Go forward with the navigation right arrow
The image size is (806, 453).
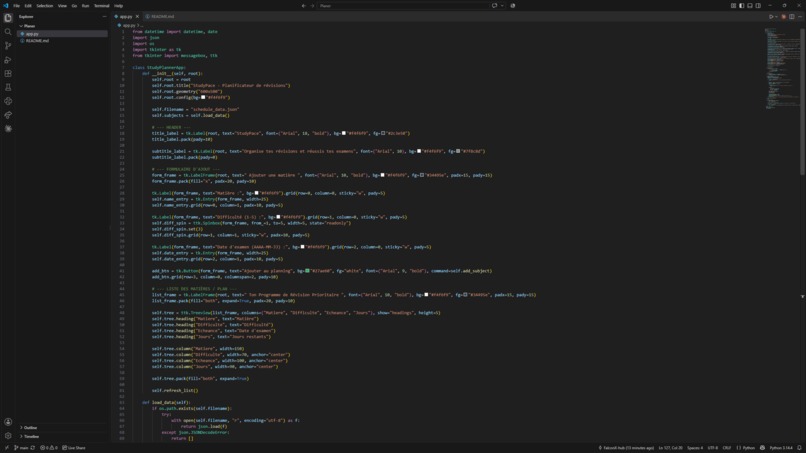[x=312, y=6]
